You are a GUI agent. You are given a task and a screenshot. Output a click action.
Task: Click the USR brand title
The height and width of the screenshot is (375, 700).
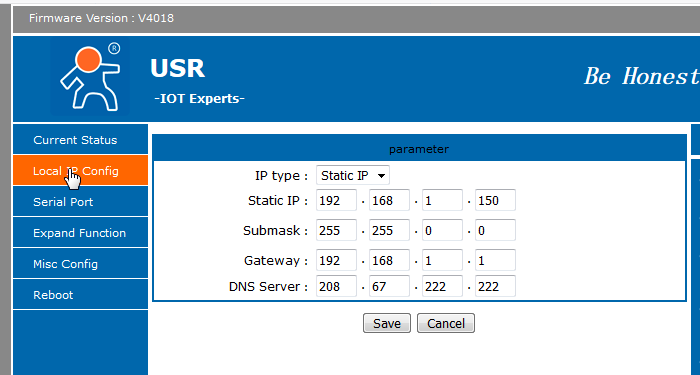(177, 68)
